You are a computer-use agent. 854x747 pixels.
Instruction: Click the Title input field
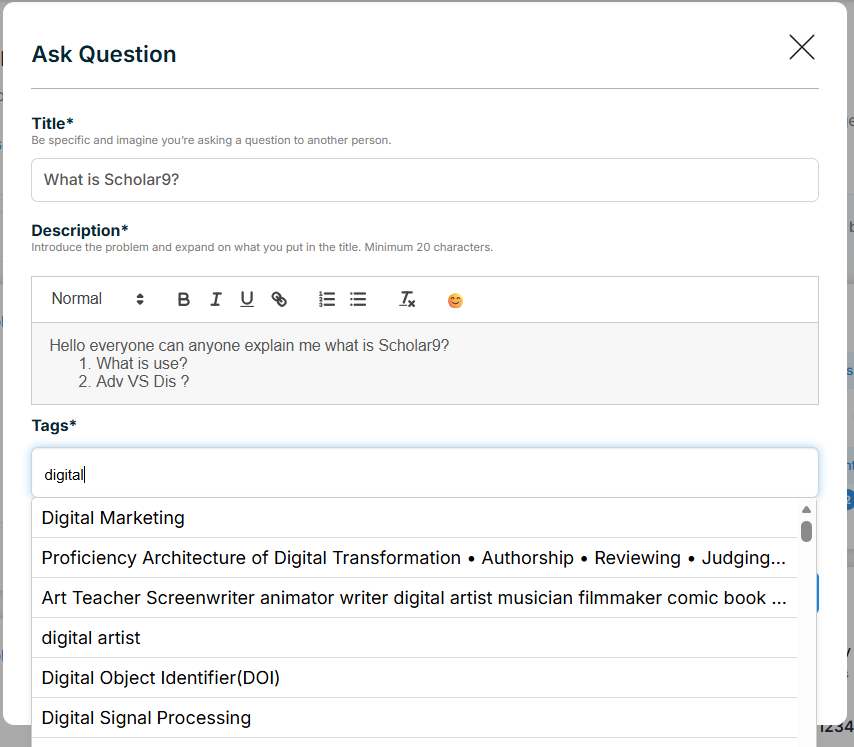pos(425,180)
